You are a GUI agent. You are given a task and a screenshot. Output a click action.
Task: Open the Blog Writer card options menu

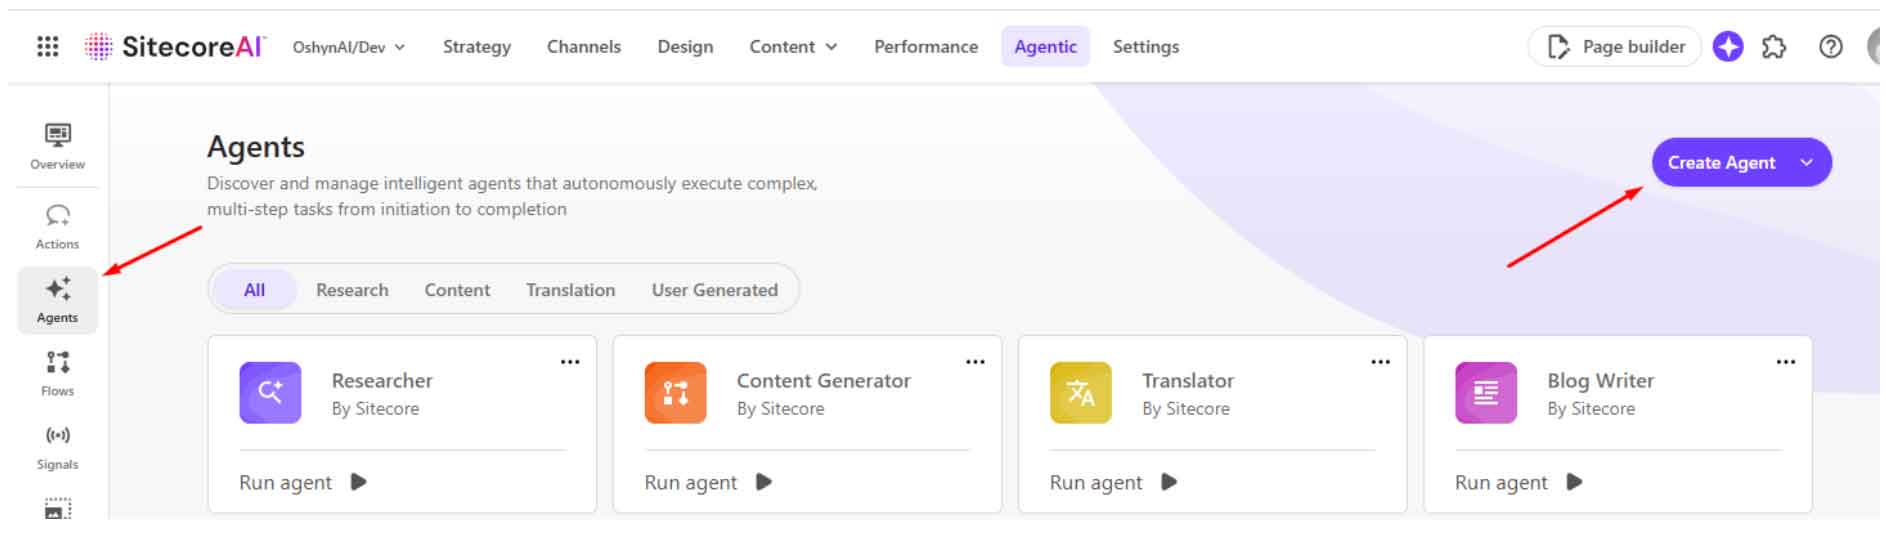1786,362
